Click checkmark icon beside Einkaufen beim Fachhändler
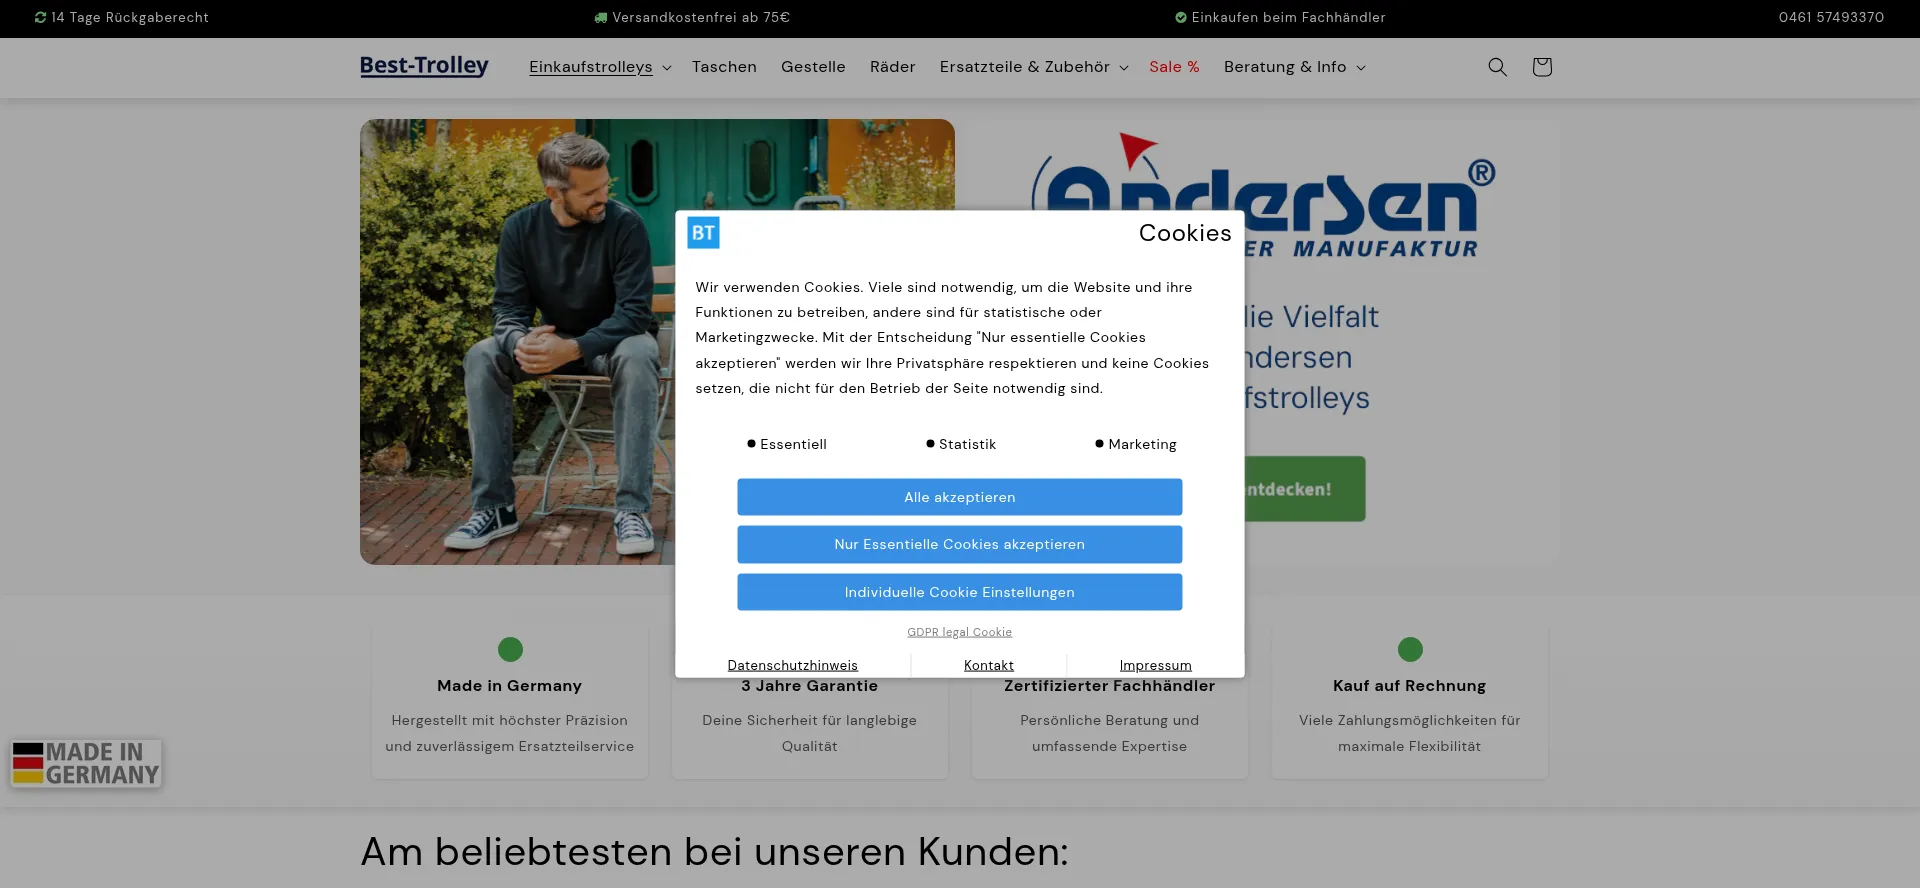The height and width of the screenshot is (888, 1920). 1181,18
